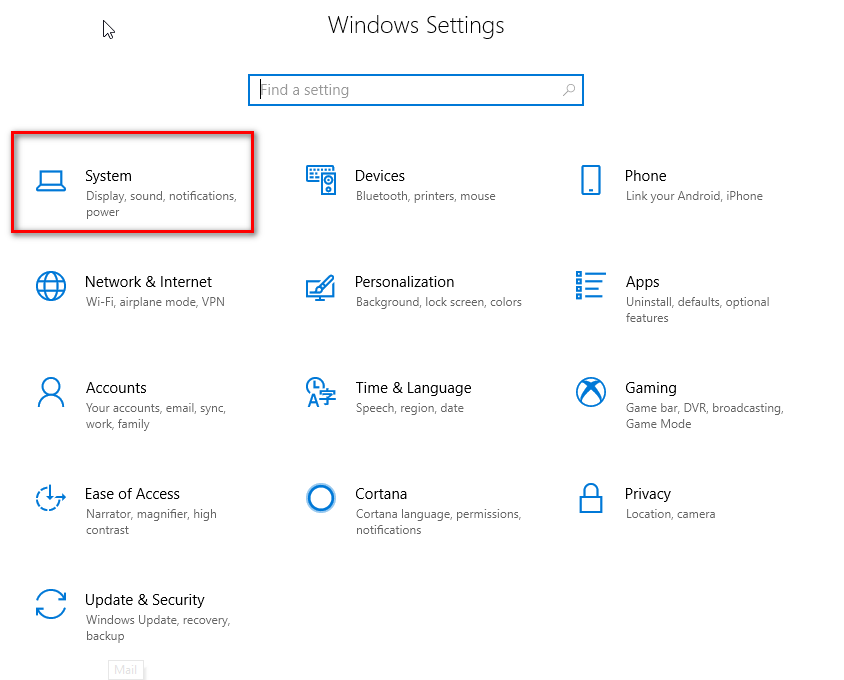This screenshot has width=844, height=680.
Task: Select the Network & Internet globe icon
Action: tap(50, 286)
